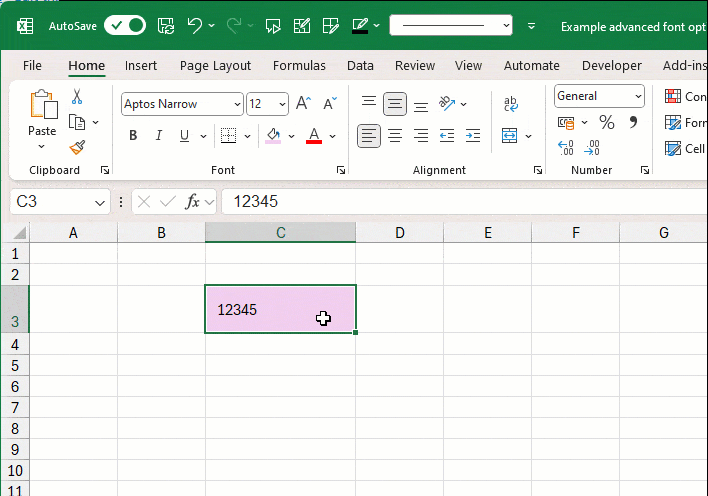Open the File tab
Image resolution: width=708 pixels, height=496 pixels.
32,66
